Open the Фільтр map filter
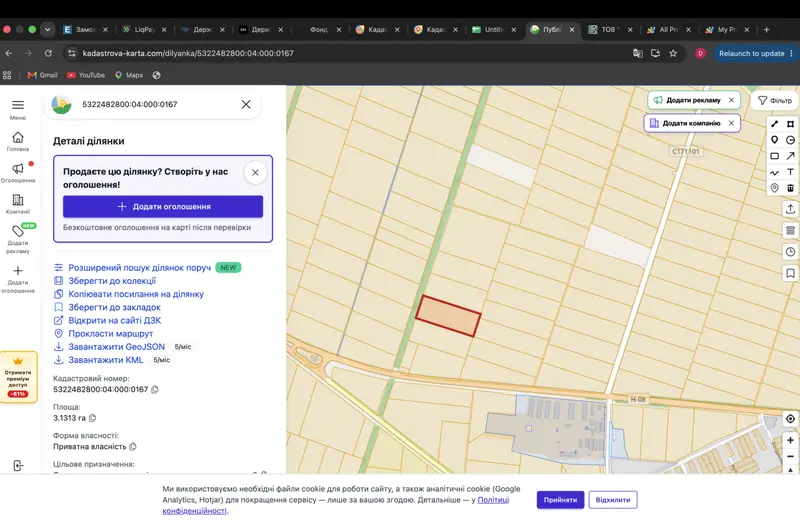The image size is (800, 525). click(x=774, y=101)
